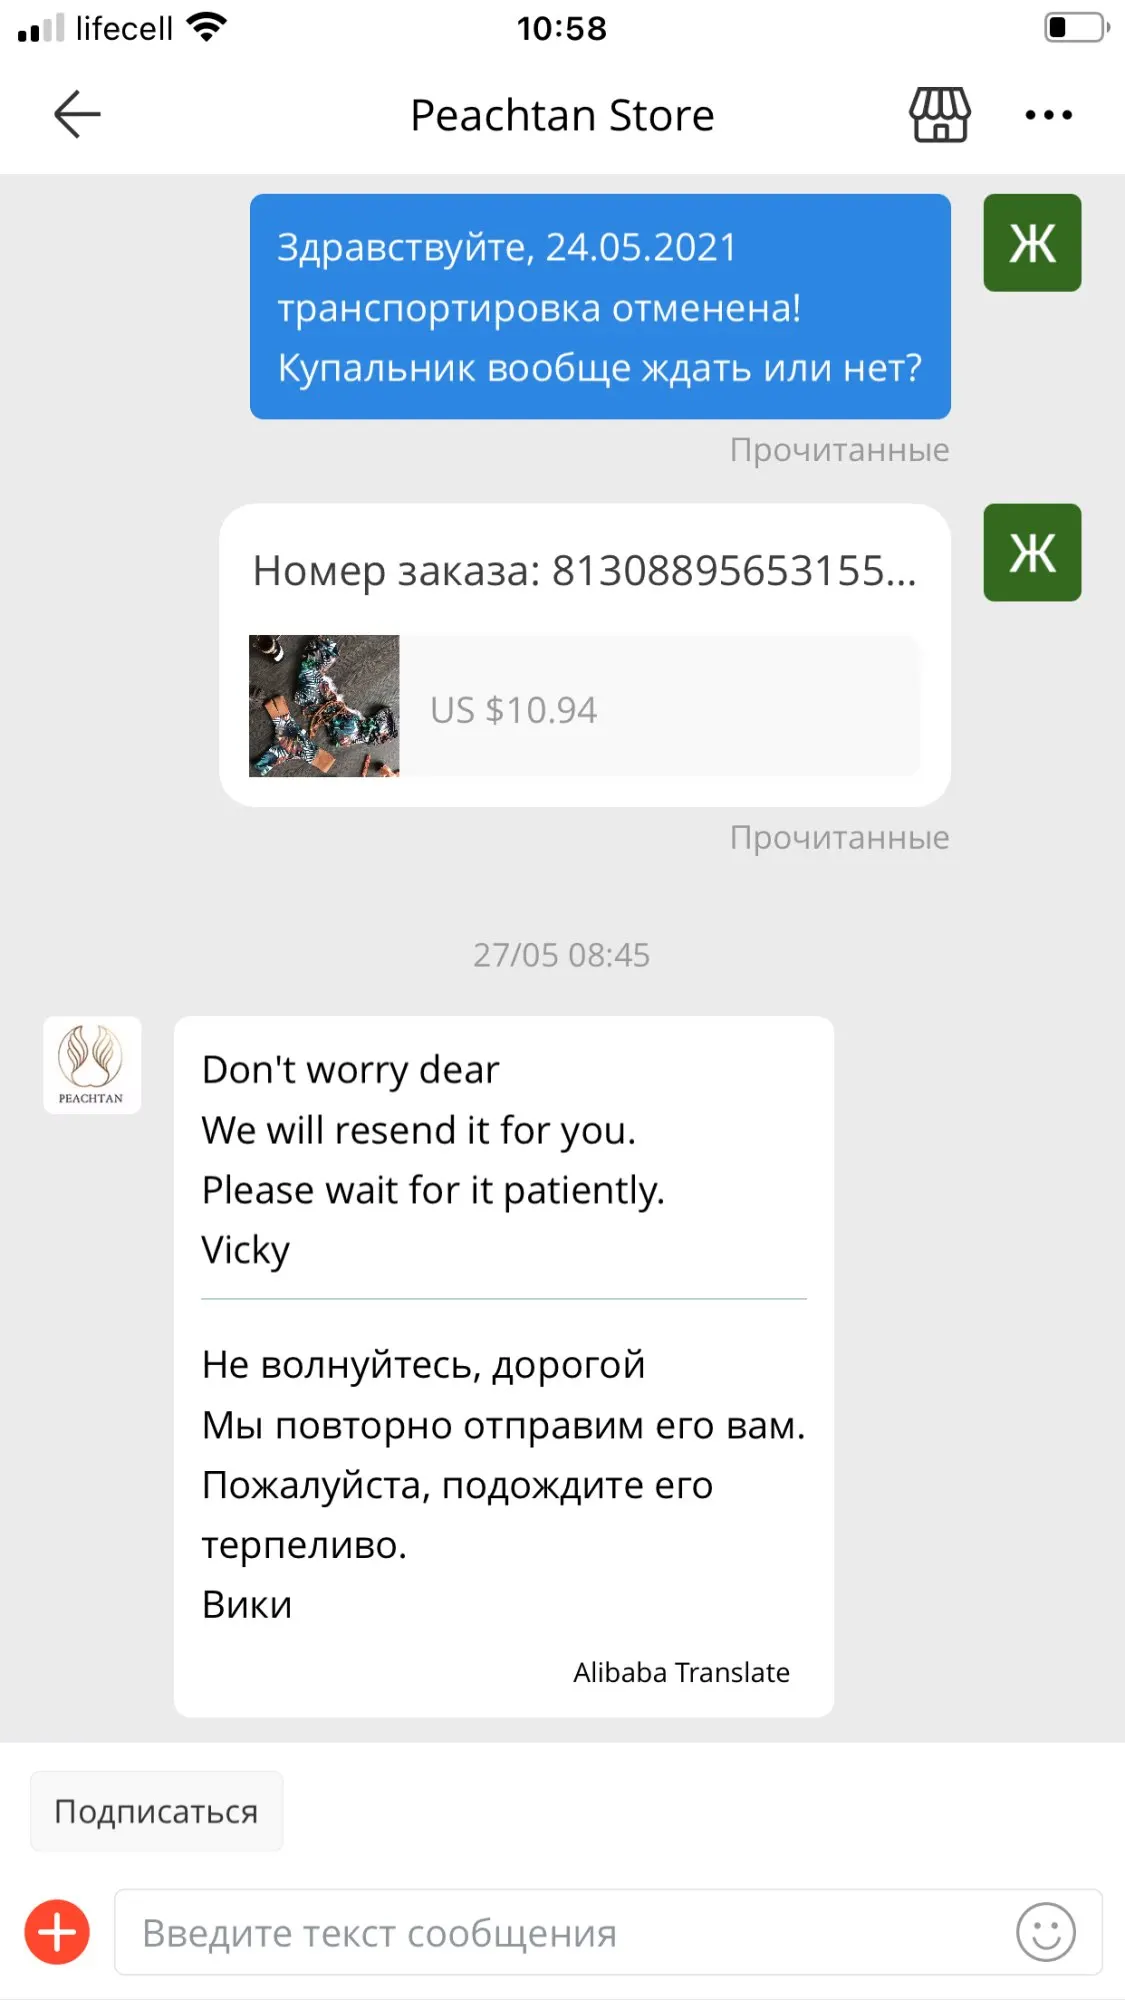Open the swimsuit product thumbnail
Viewport: 1125px width, 2000px height.
(x=324, y=706)
